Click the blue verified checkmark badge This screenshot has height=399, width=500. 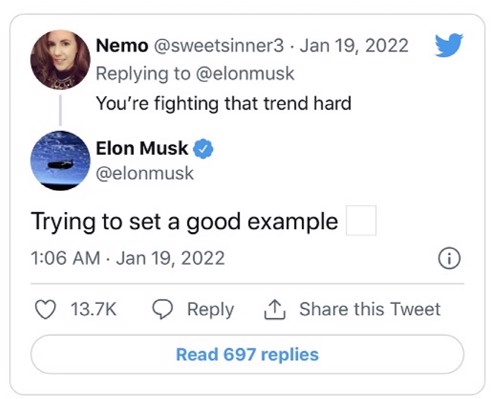203,149
